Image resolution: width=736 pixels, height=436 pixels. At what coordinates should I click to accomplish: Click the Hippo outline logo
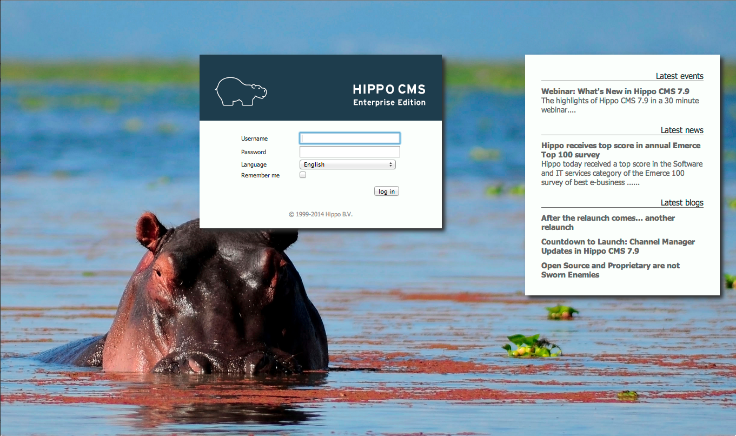(241, 92)
